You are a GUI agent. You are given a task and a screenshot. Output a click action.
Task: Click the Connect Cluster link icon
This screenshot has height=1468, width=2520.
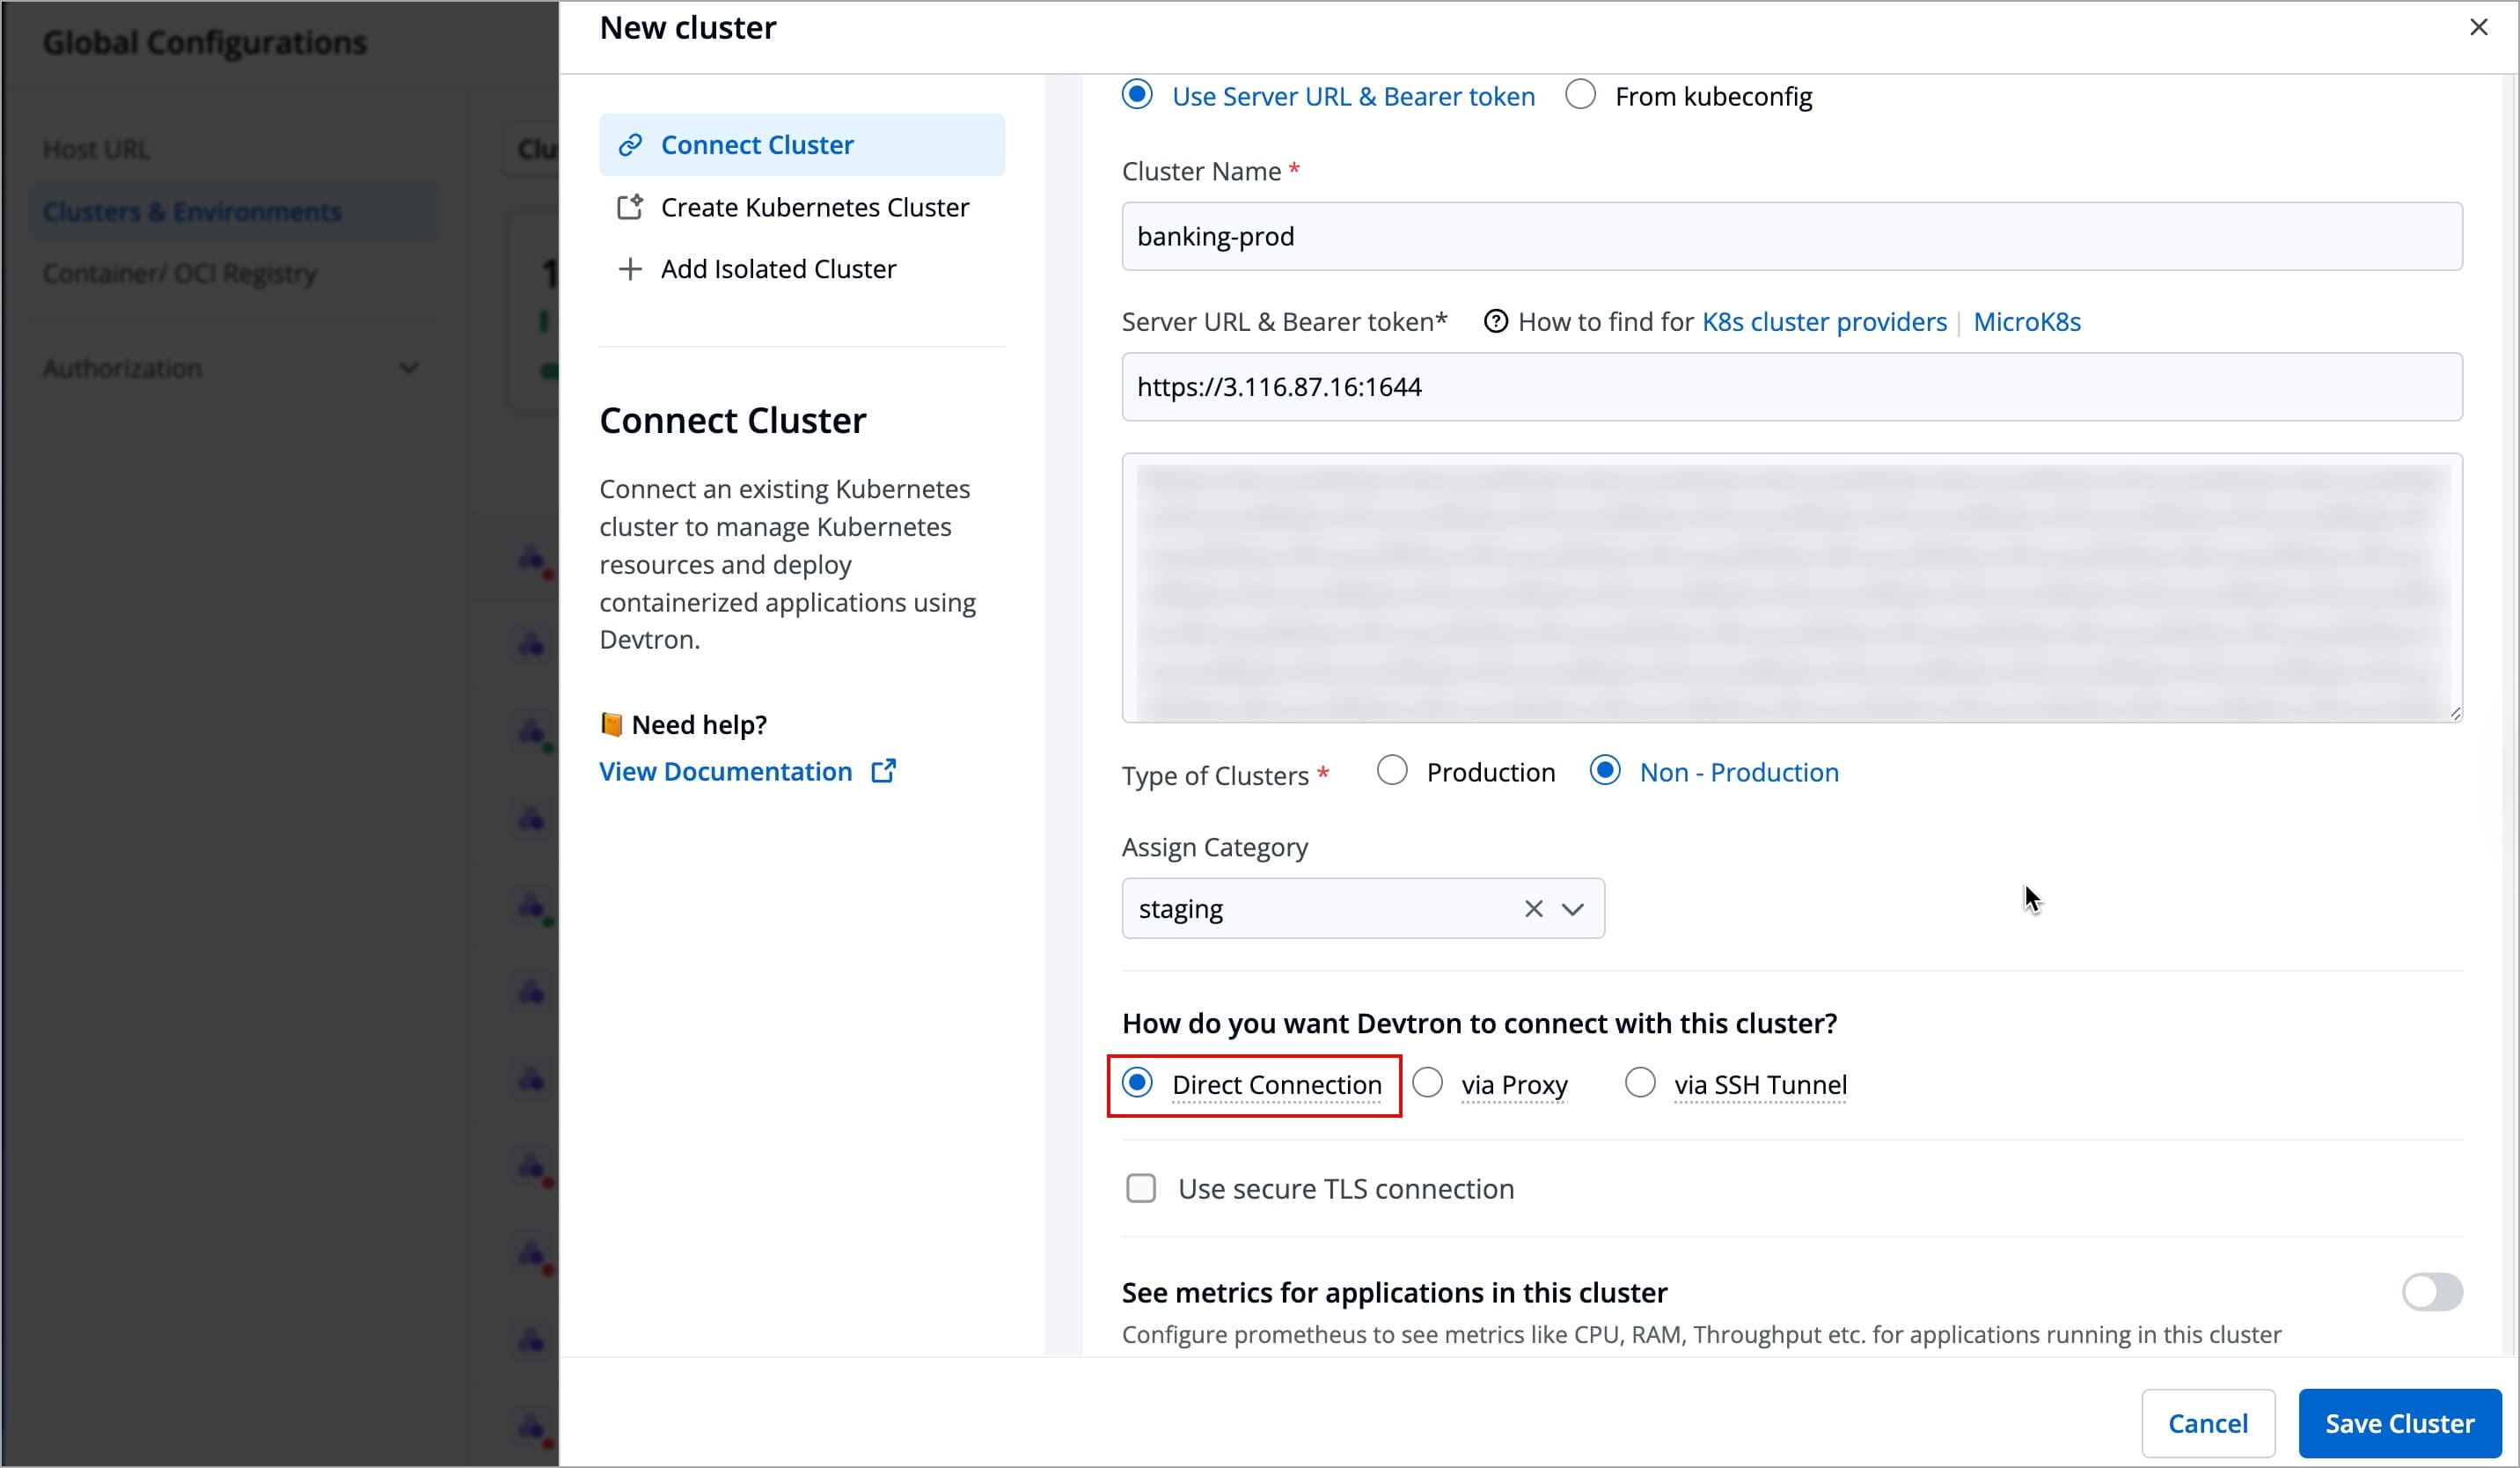630,145
